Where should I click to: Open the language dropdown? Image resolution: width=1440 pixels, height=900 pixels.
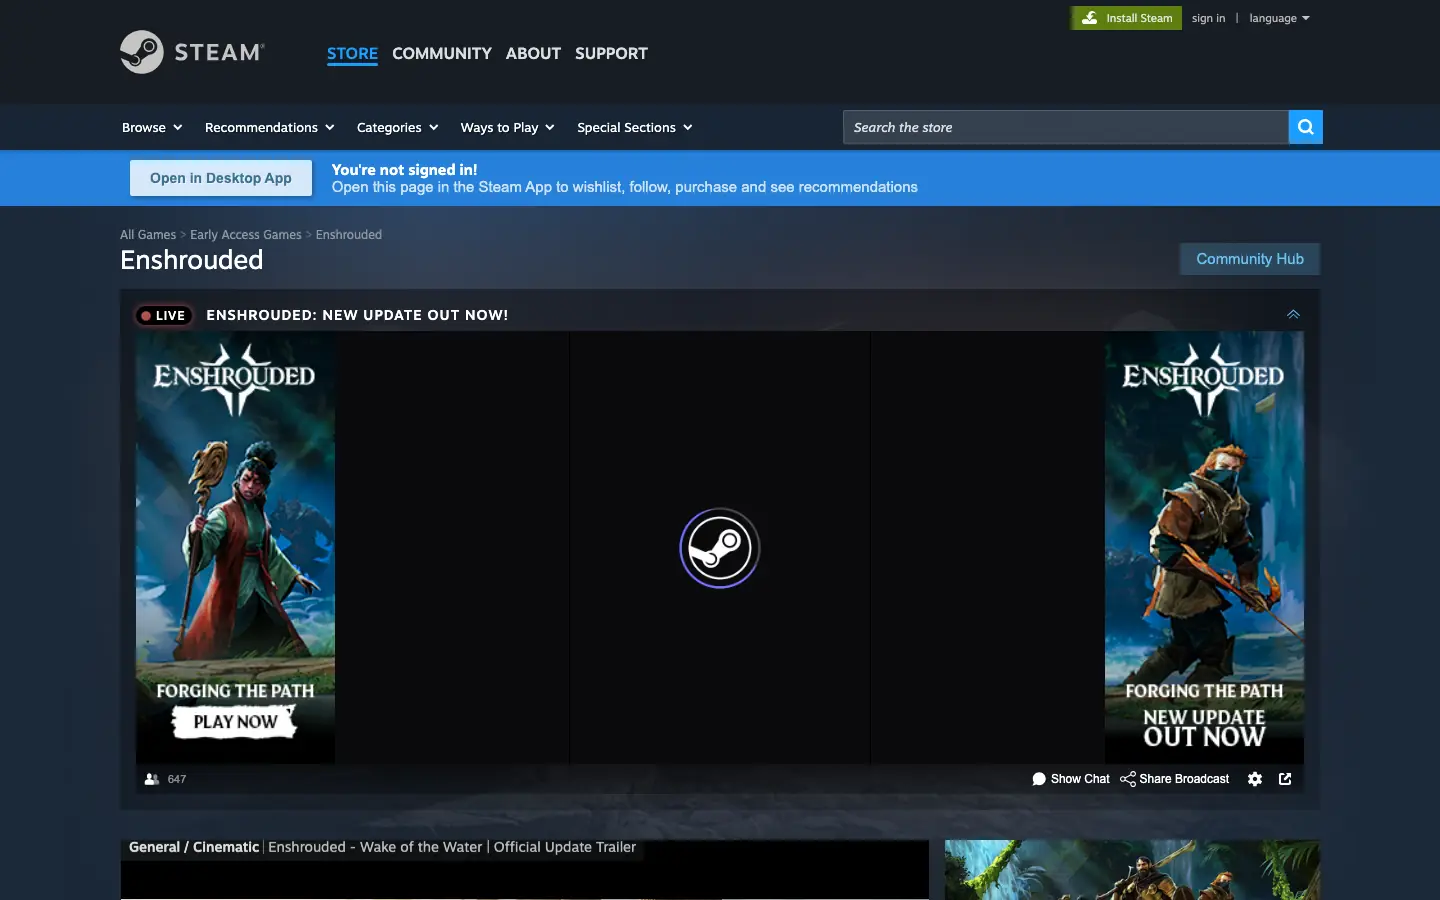pos(1279,18)
